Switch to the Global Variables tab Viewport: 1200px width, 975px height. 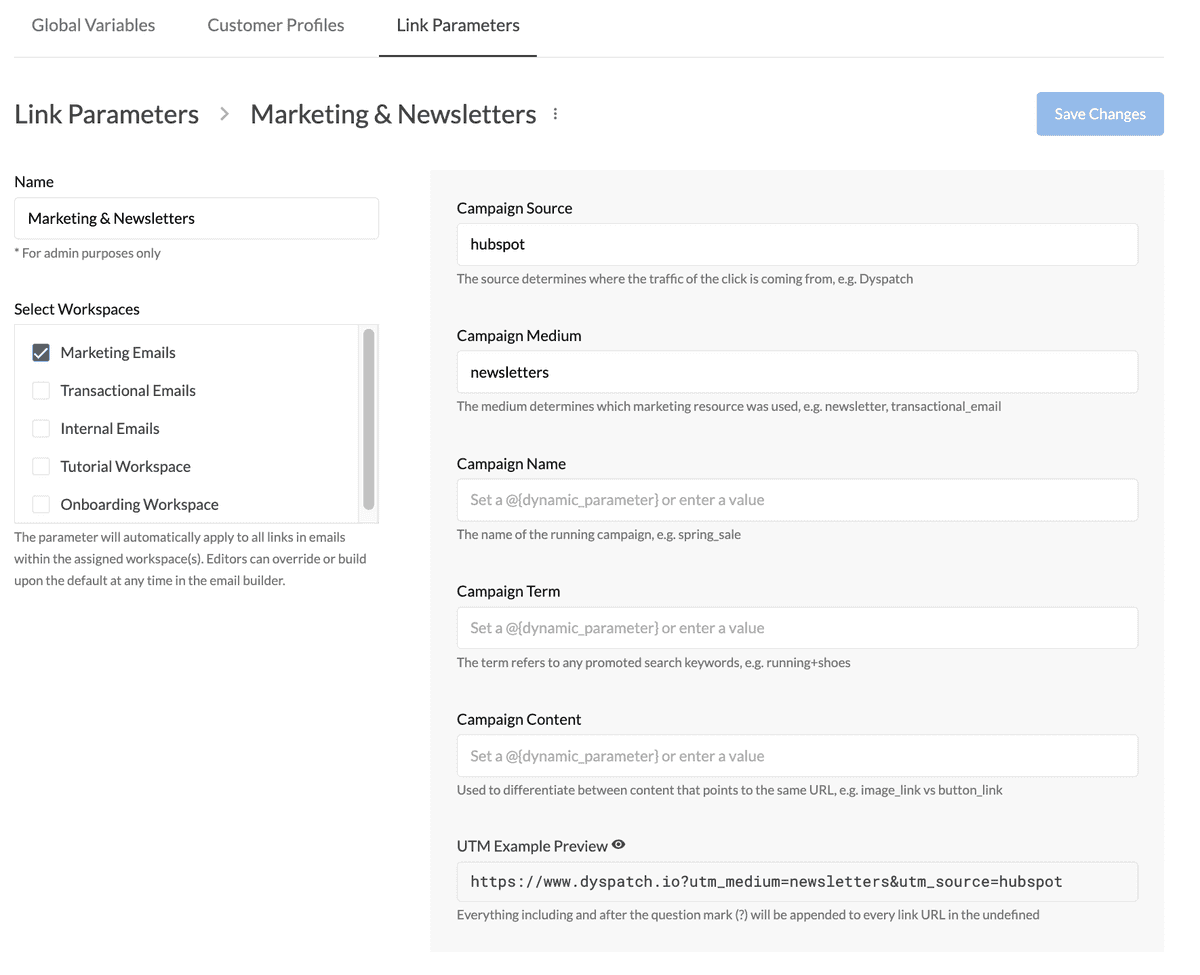click(93, 26)
